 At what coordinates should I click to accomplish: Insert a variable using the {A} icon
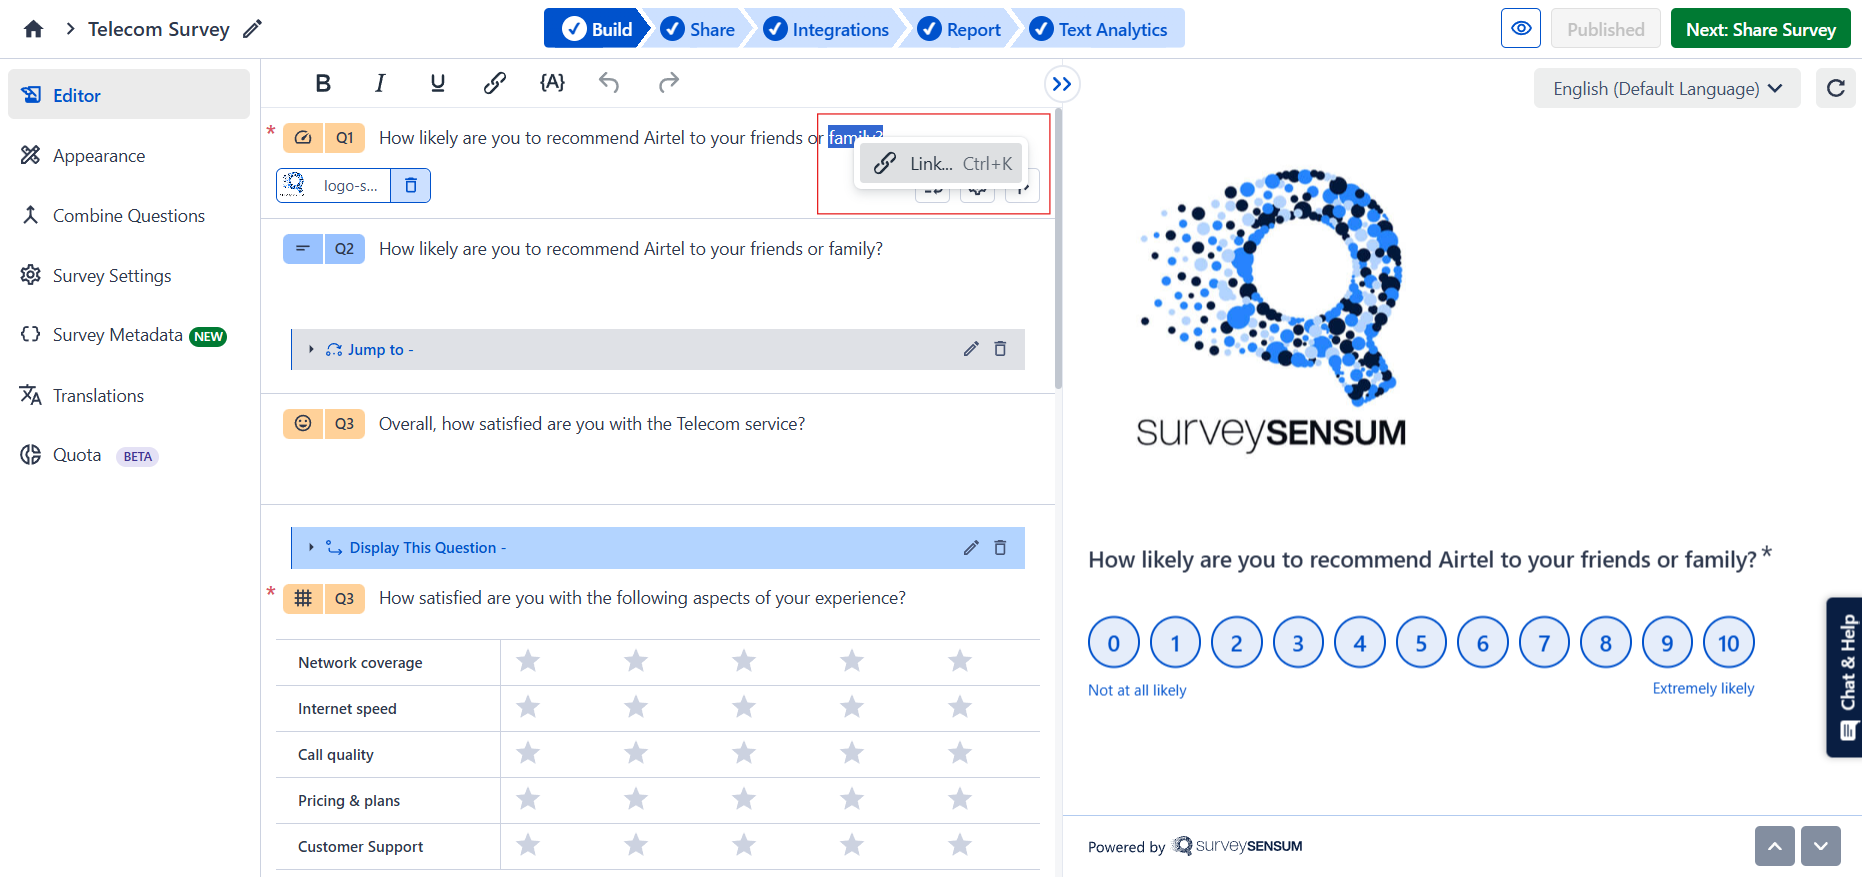click(552, 83)
